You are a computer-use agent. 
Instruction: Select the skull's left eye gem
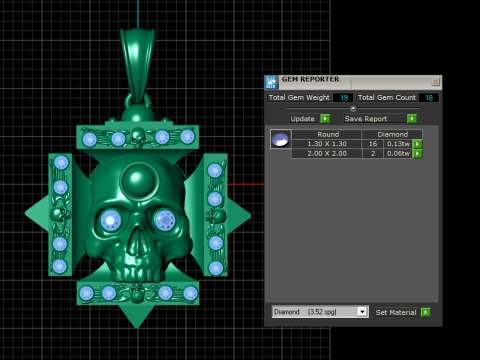pyautogui.click(x=110, y=220)
